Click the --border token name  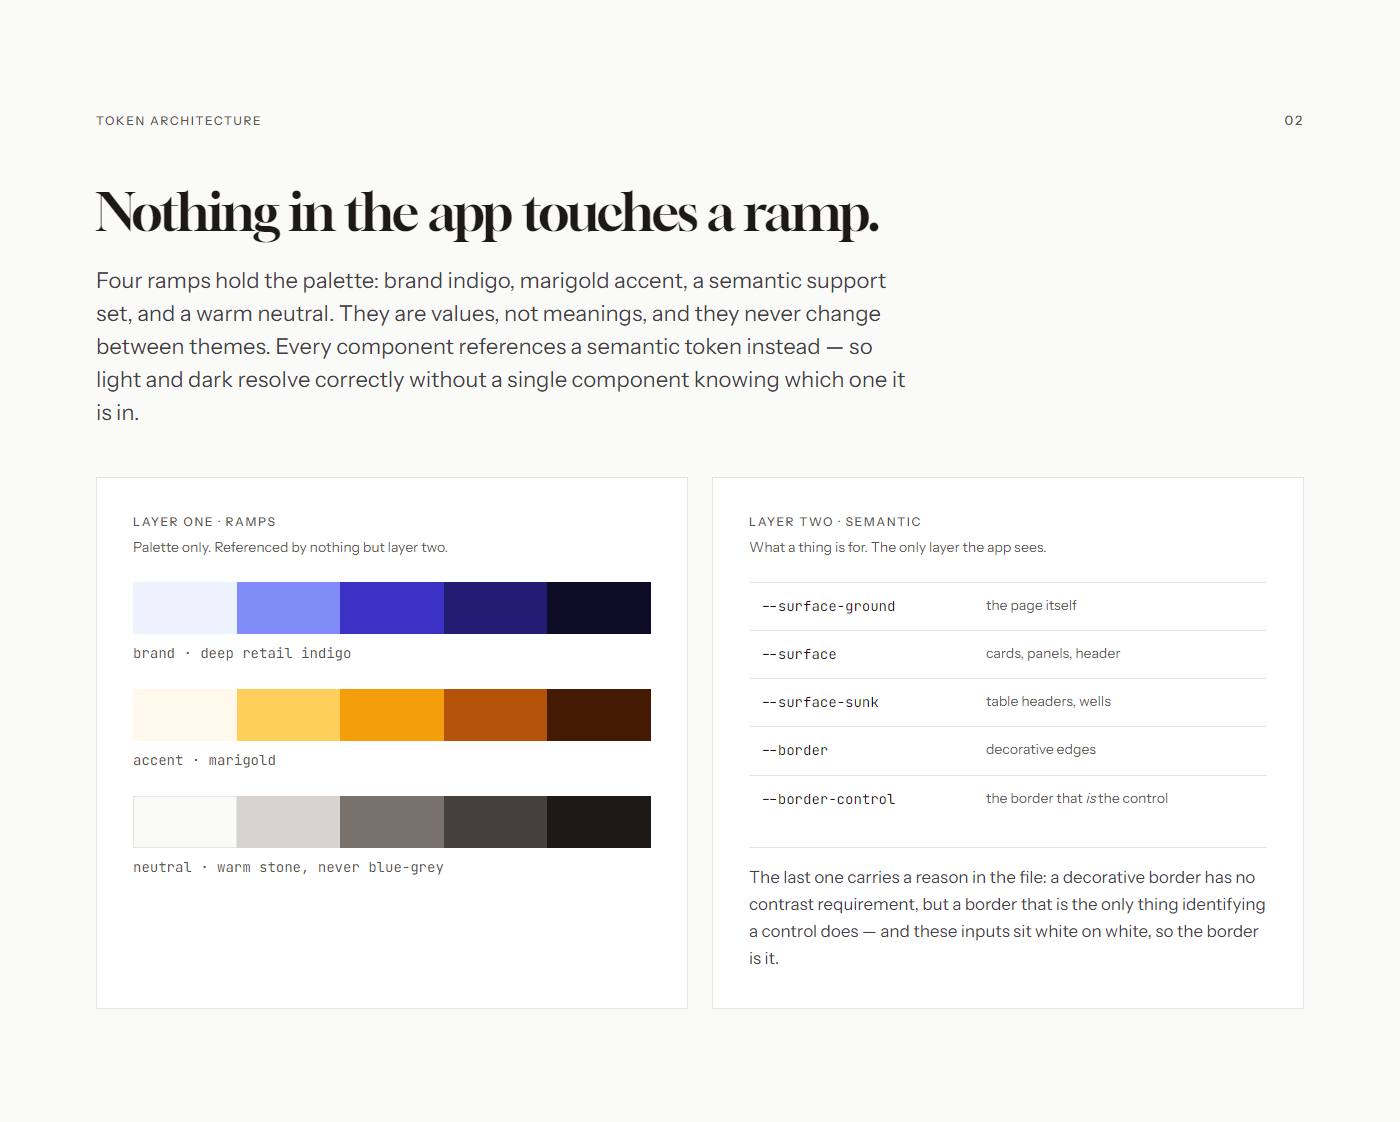795,750
